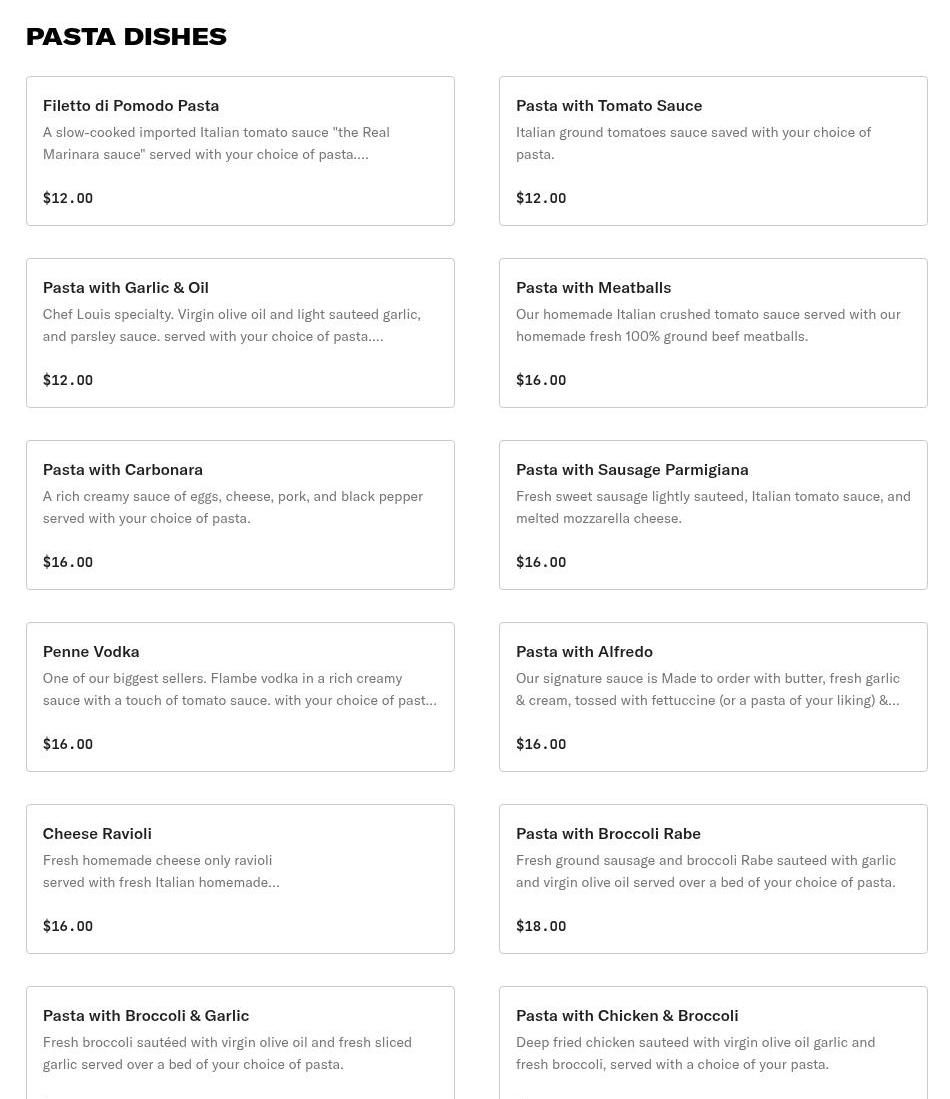The image size is (950, 1099).
Task: Click the $16.00 price under Pasta with Carbonara
Action: (68, 562)
